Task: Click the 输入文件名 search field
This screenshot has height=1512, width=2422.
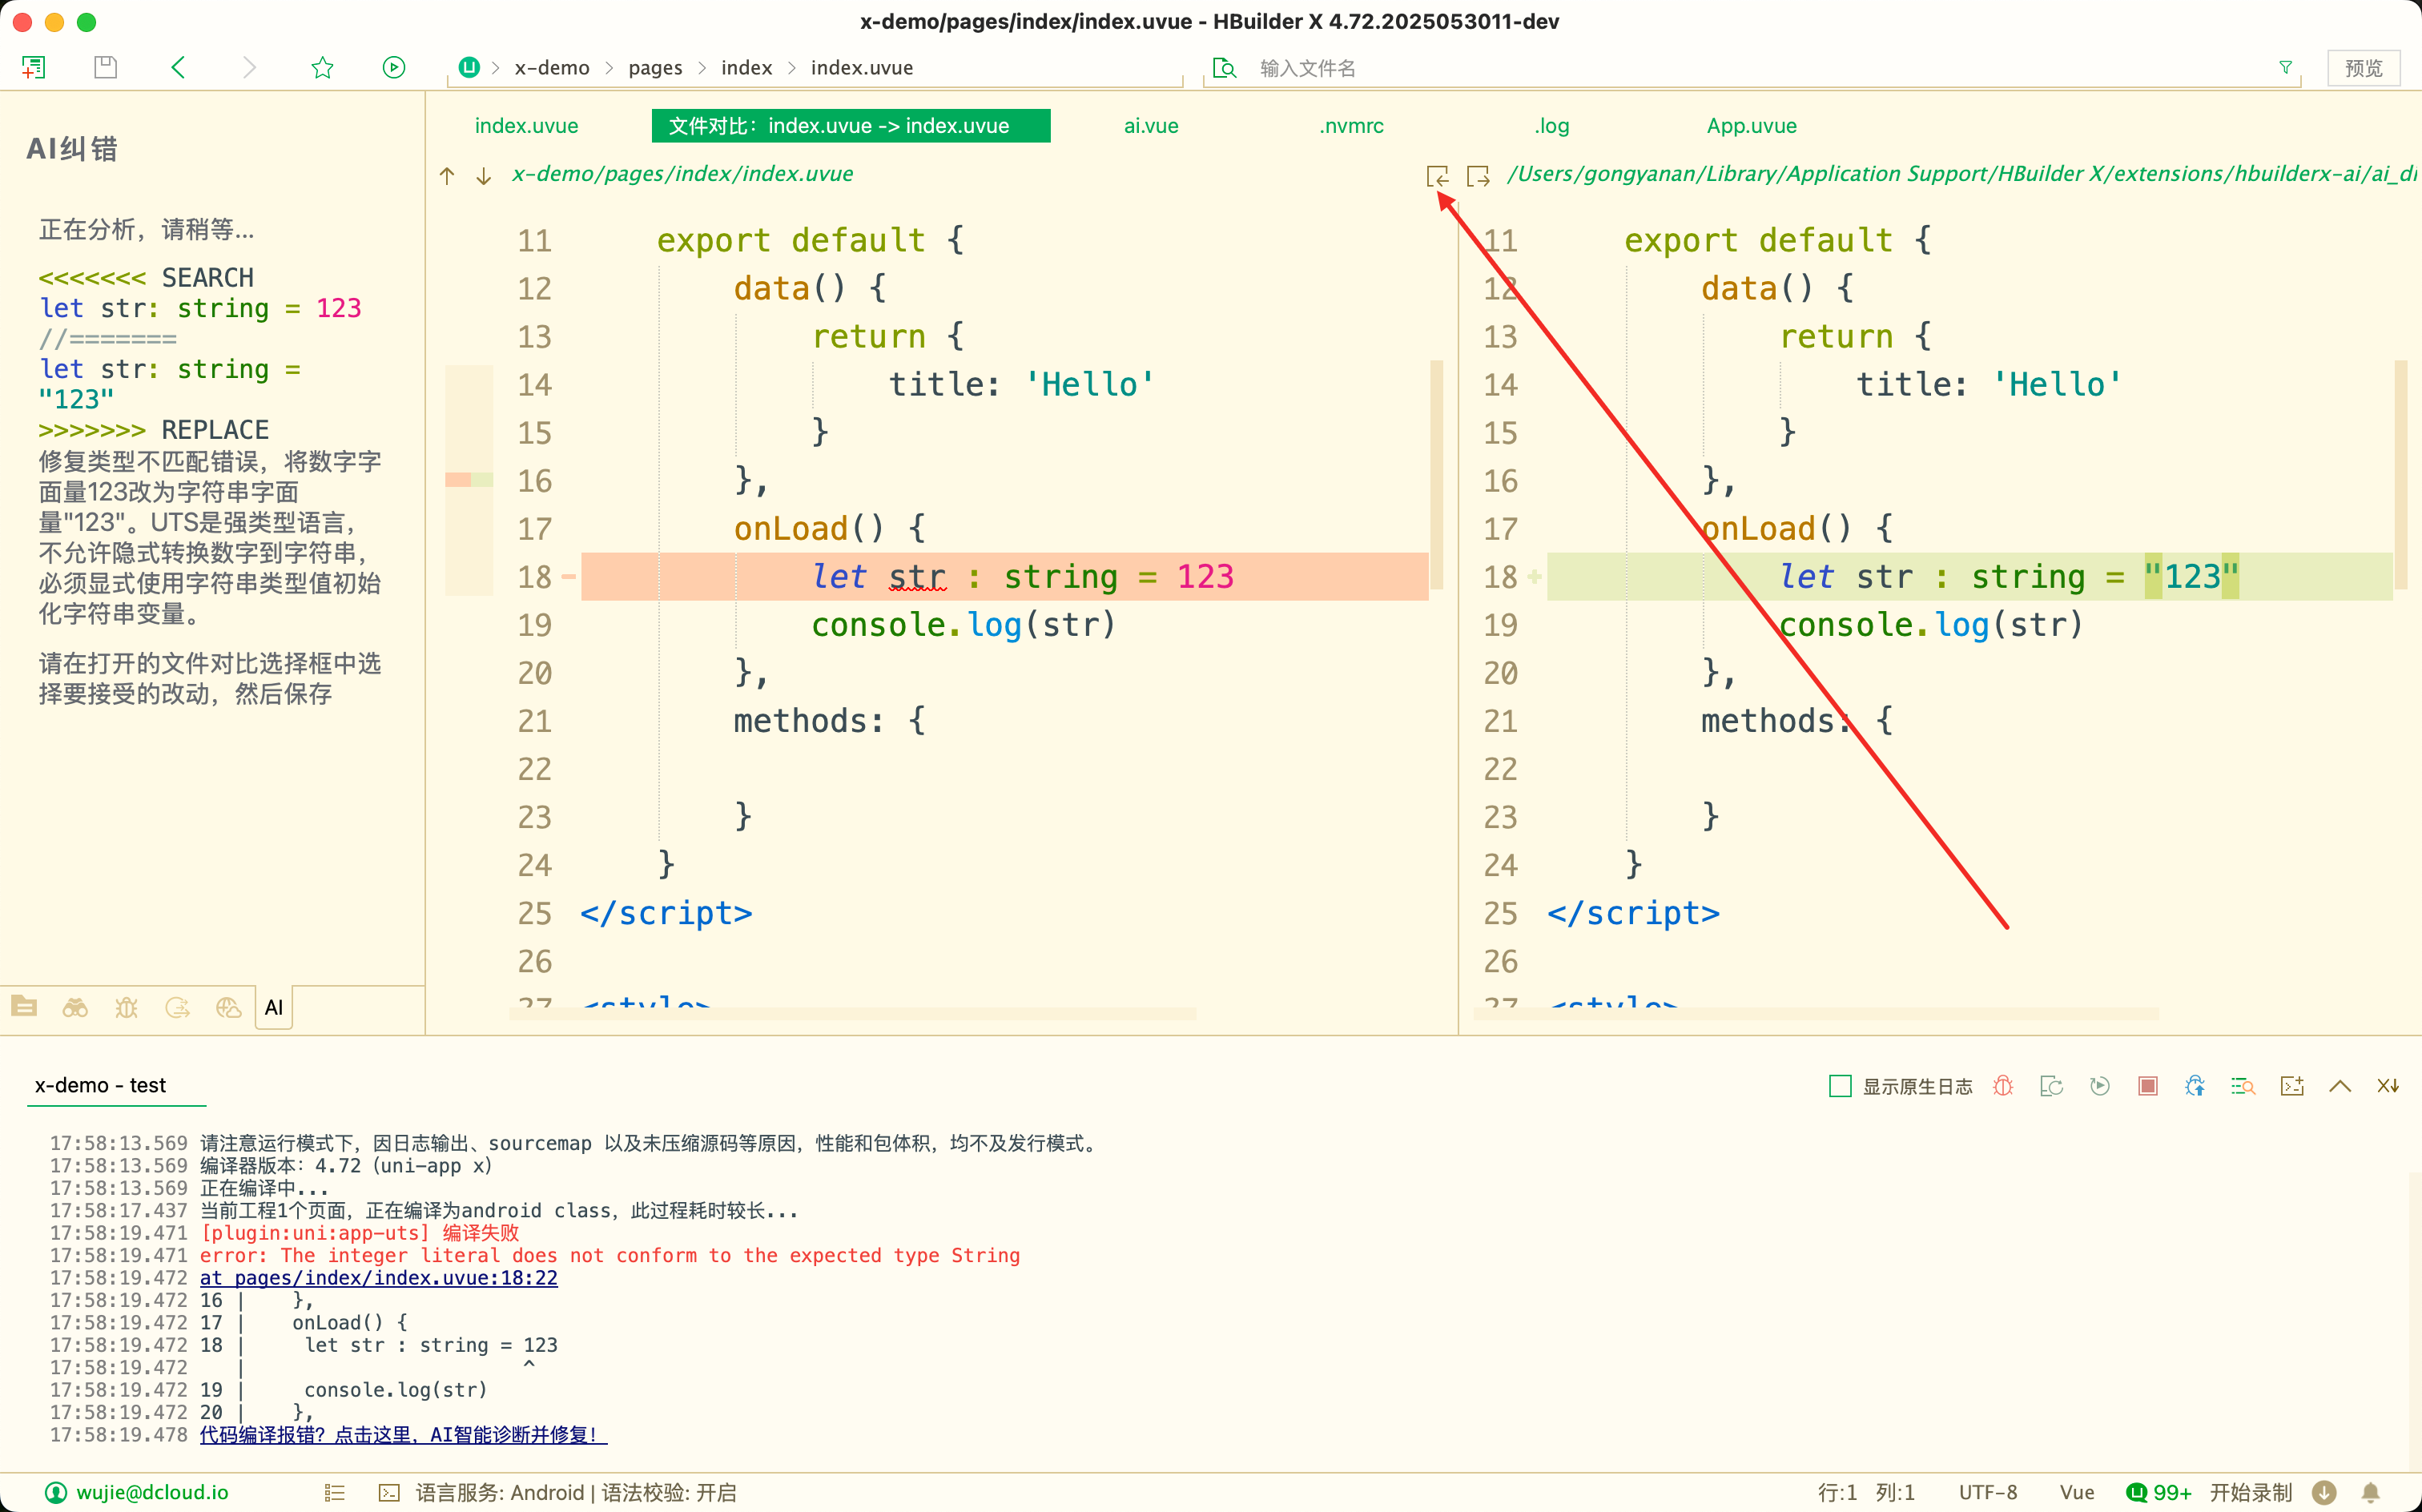Action: [1750, 67]
